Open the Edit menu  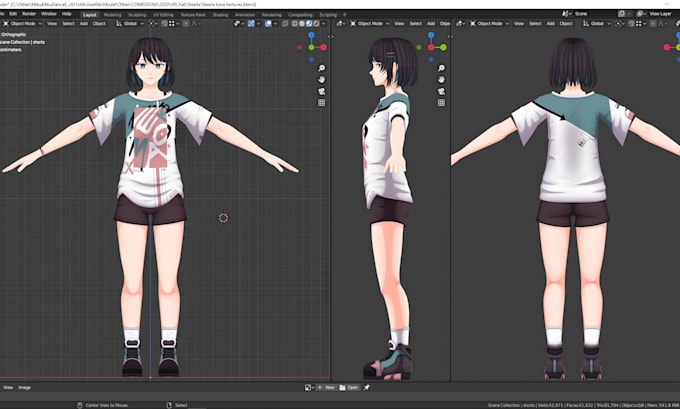coord(13,14)
